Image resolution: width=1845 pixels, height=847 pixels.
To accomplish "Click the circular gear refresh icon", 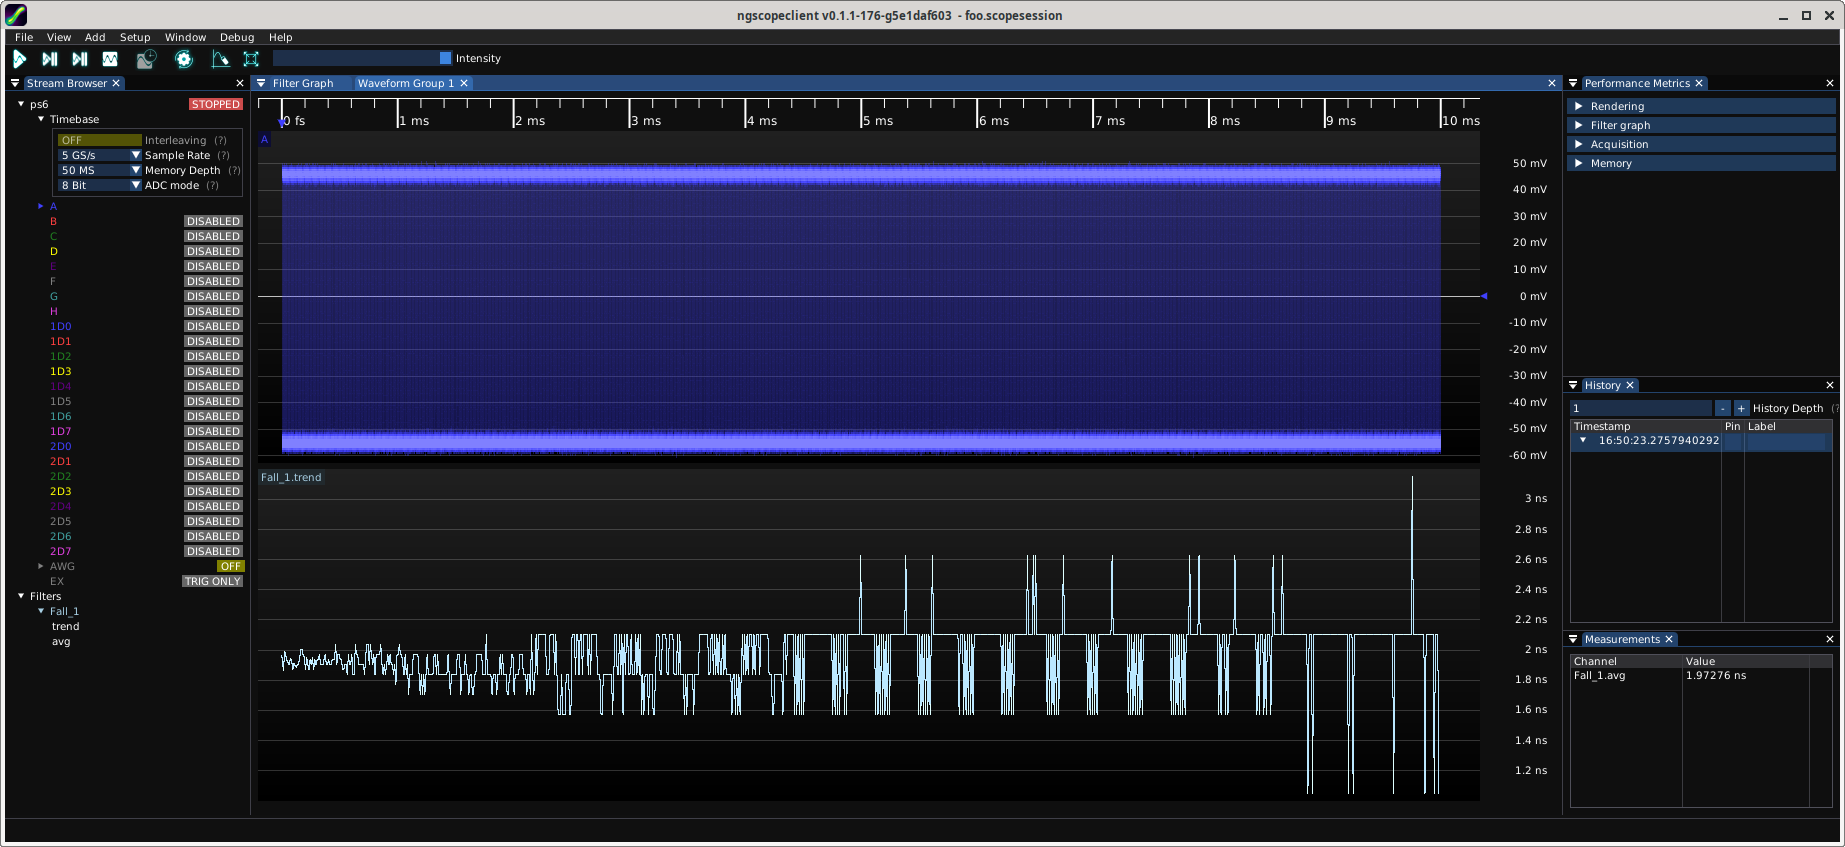I will [x=184, y=59].
